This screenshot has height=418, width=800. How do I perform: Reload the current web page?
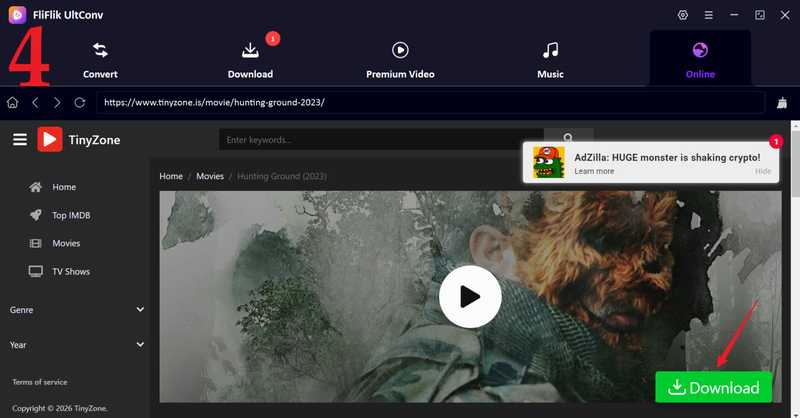click(x=80, y=103)
